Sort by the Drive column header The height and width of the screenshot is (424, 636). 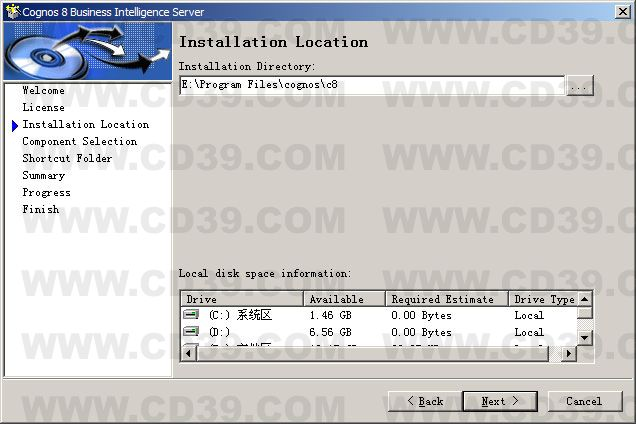click(x=242, y=299)
